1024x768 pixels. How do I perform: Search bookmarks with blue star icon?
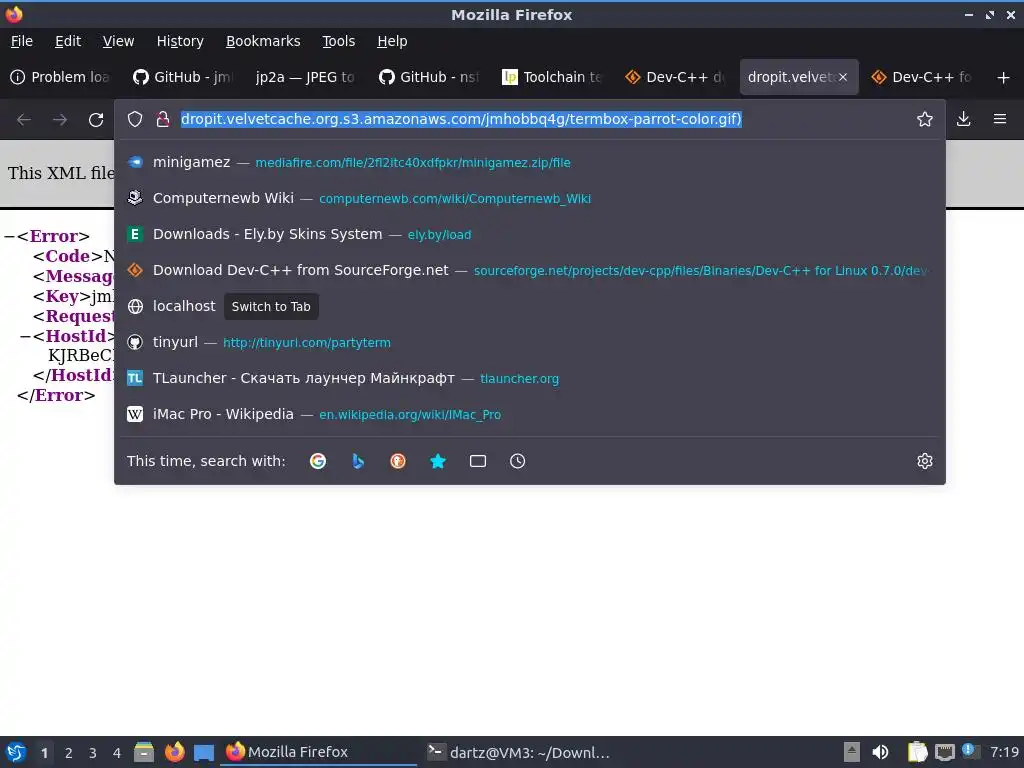[438, 461]
